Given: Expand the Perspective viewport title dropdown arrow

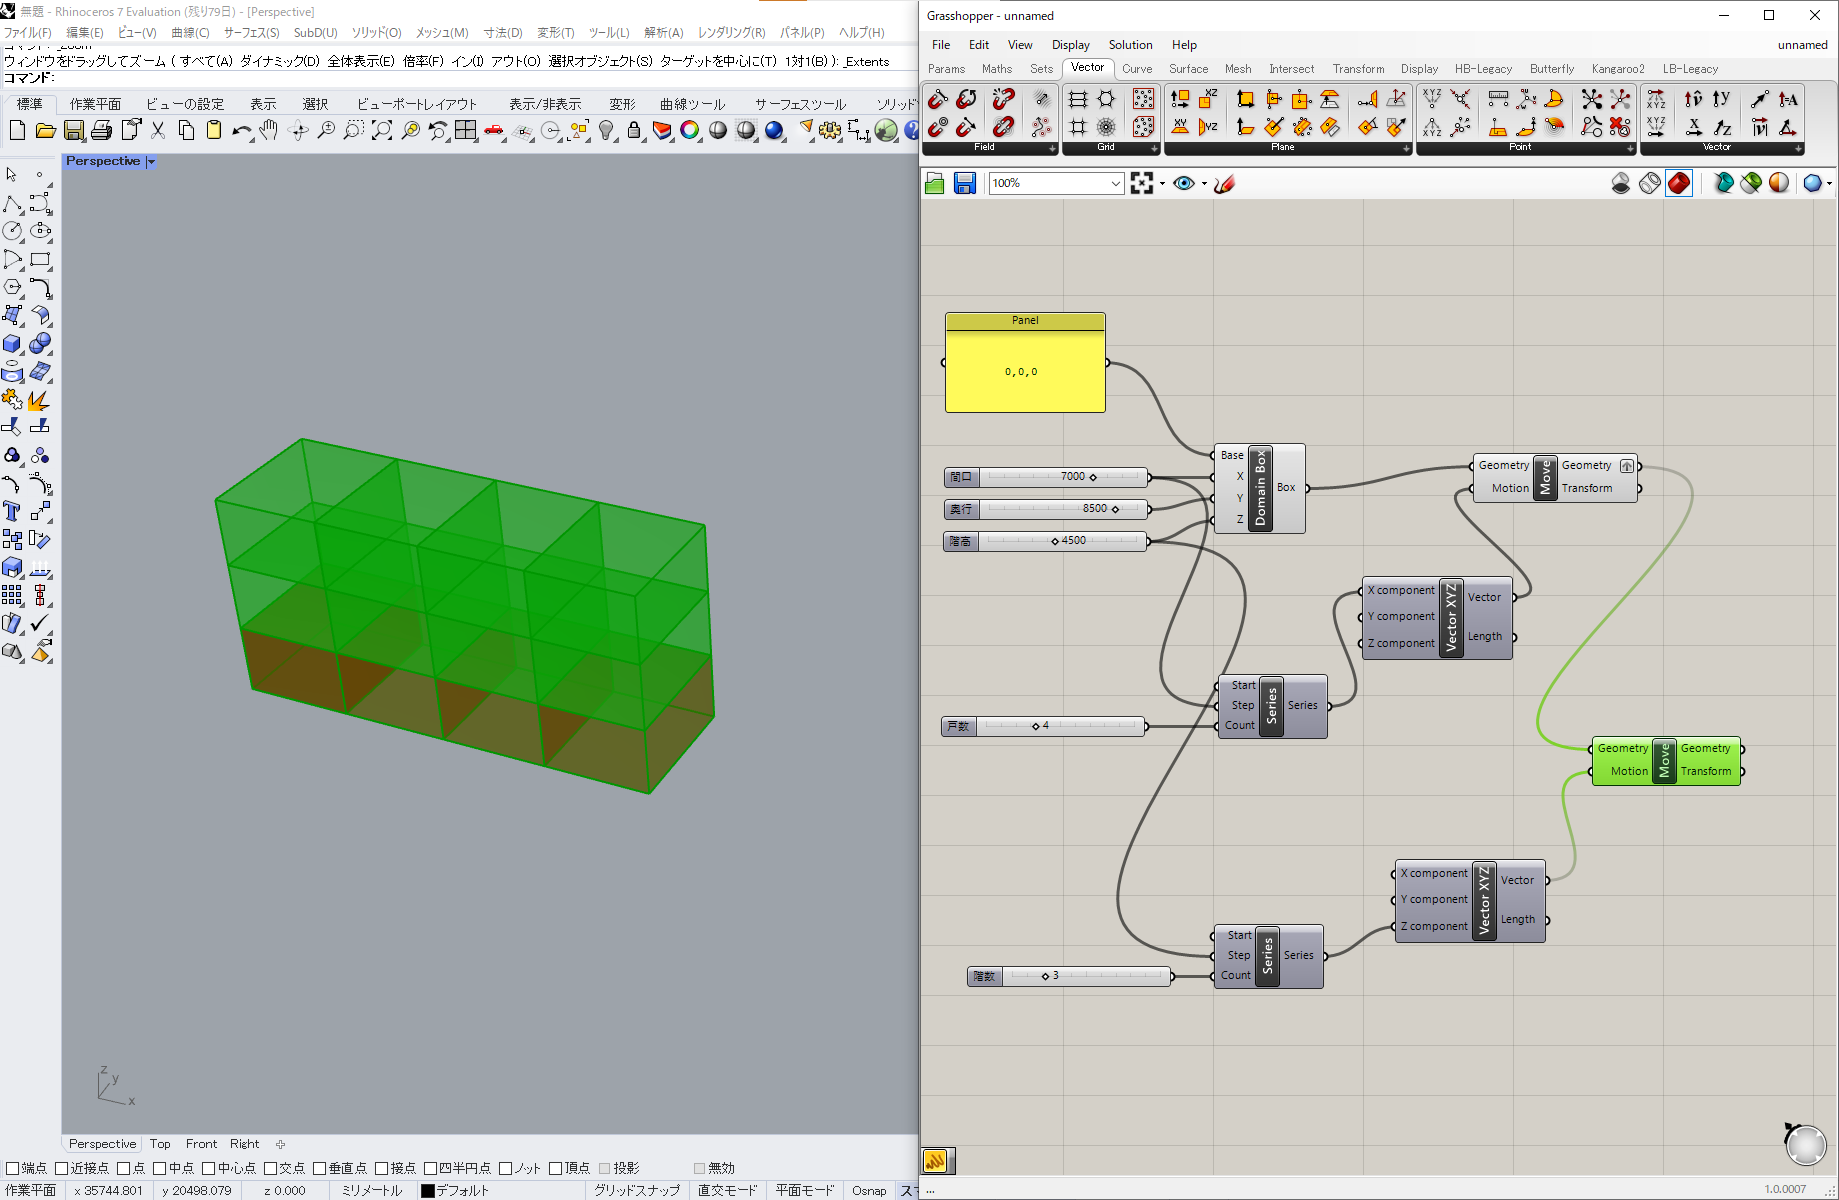Looking at the screenshot, I should [151, 162].
